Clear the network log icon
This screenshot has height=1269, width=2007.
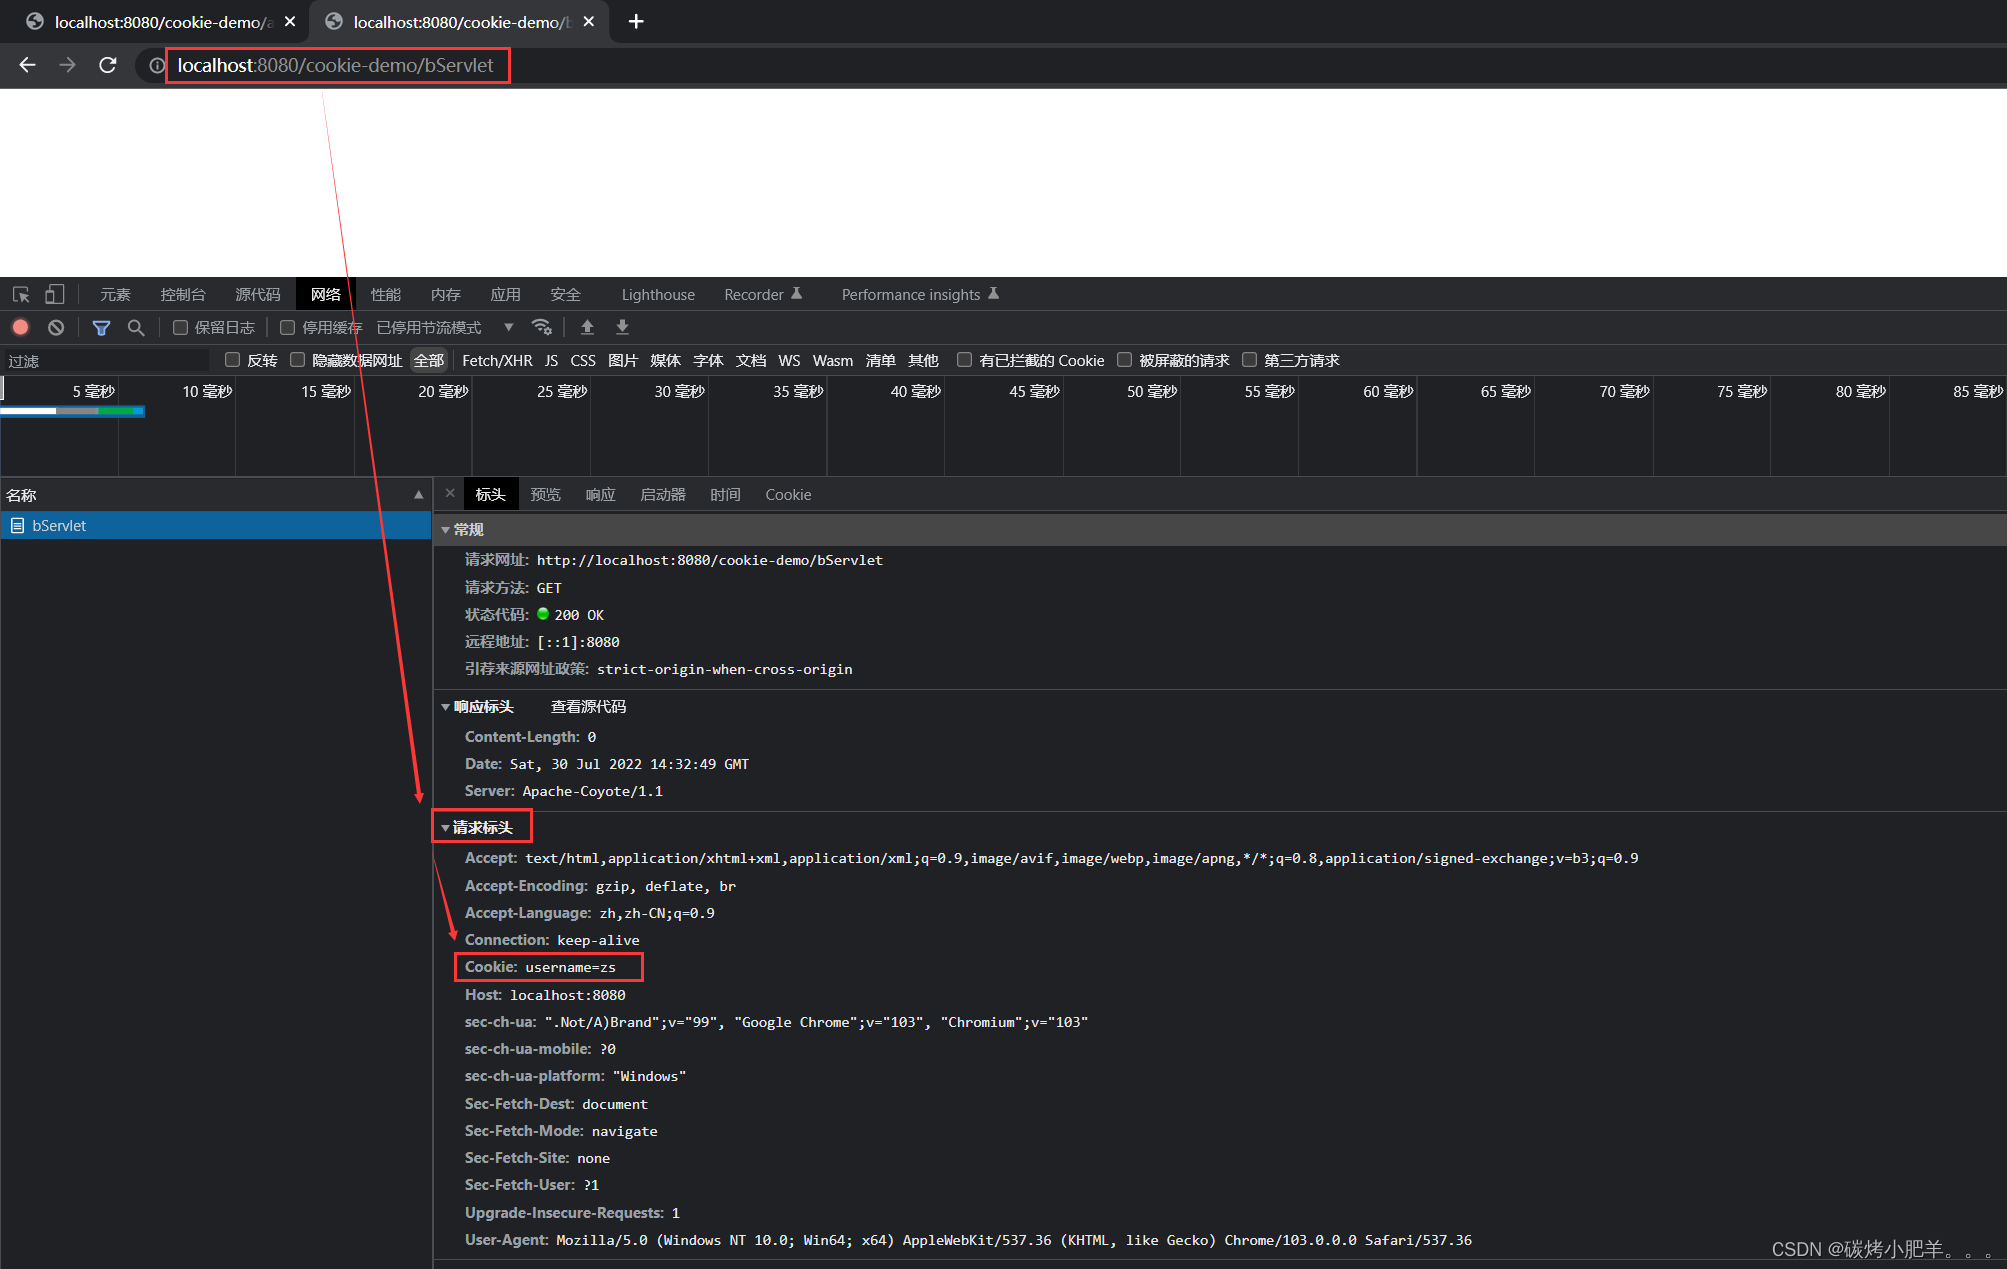(x=56, y=327)
